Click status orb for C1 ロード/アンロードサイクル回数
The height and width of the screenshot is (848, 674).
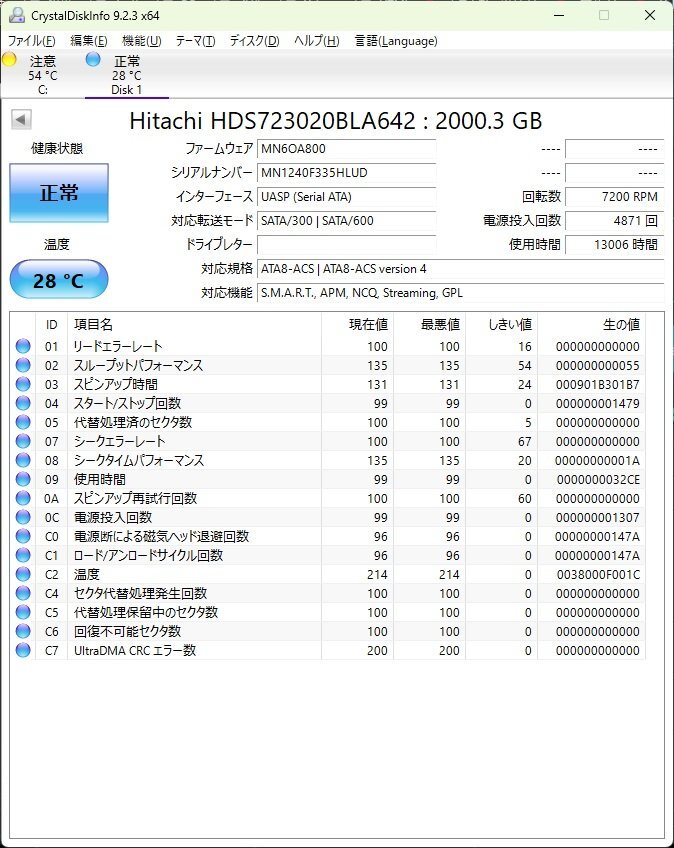click(23, 555)
